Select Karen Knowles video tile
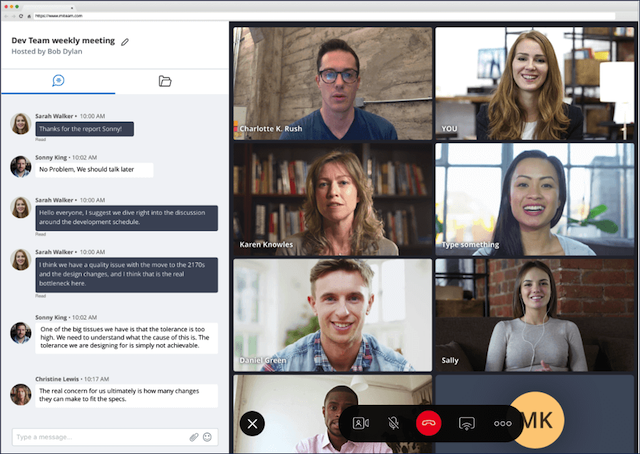The image size is (640, 454). point(333,199)
